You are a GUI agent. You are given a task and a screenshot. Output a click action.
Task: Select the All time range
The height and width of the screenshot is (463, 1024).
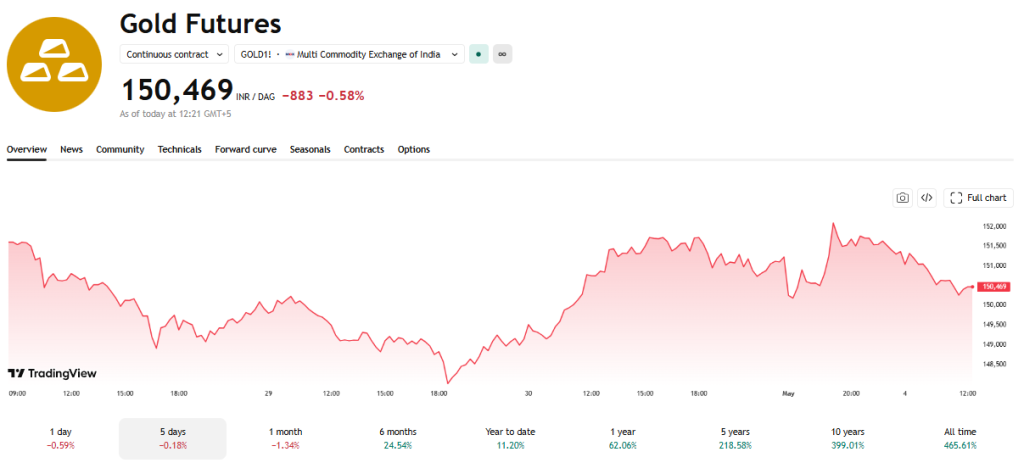(959, 438)
